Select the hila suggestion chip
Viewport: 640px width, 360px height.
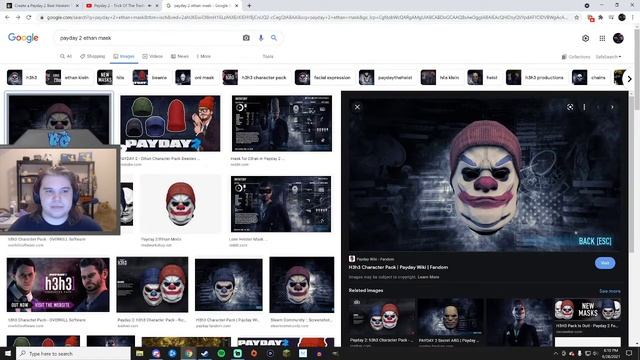[111, 78]
